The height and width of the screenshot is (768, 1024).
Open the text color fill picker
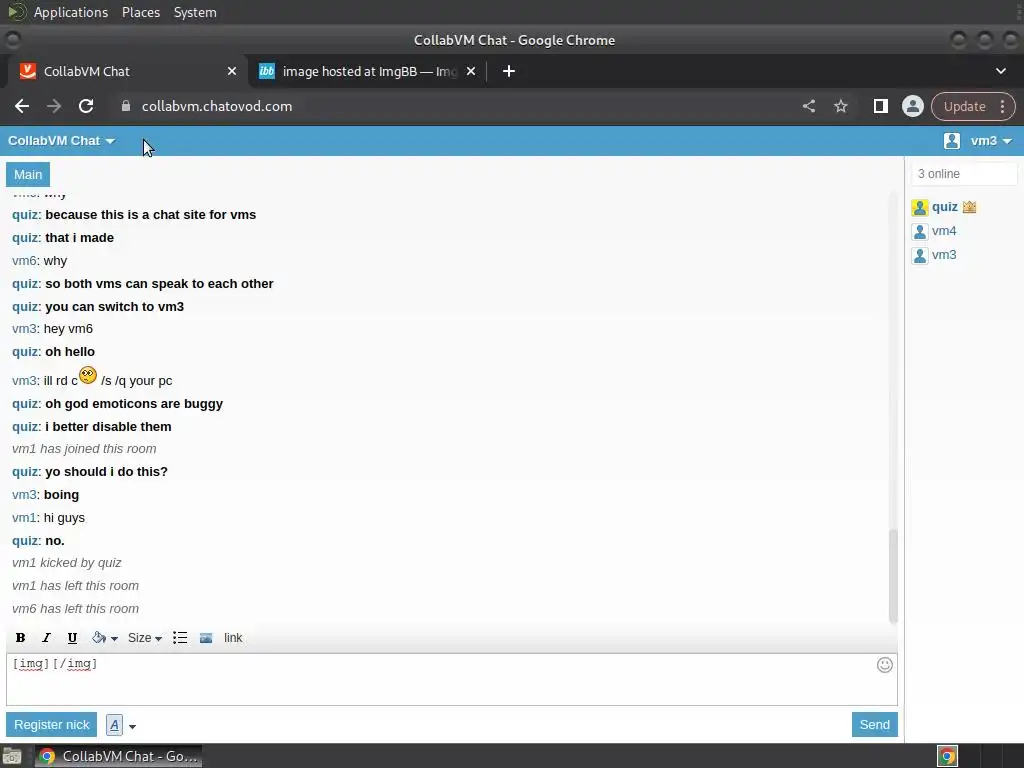pos(104,637)
